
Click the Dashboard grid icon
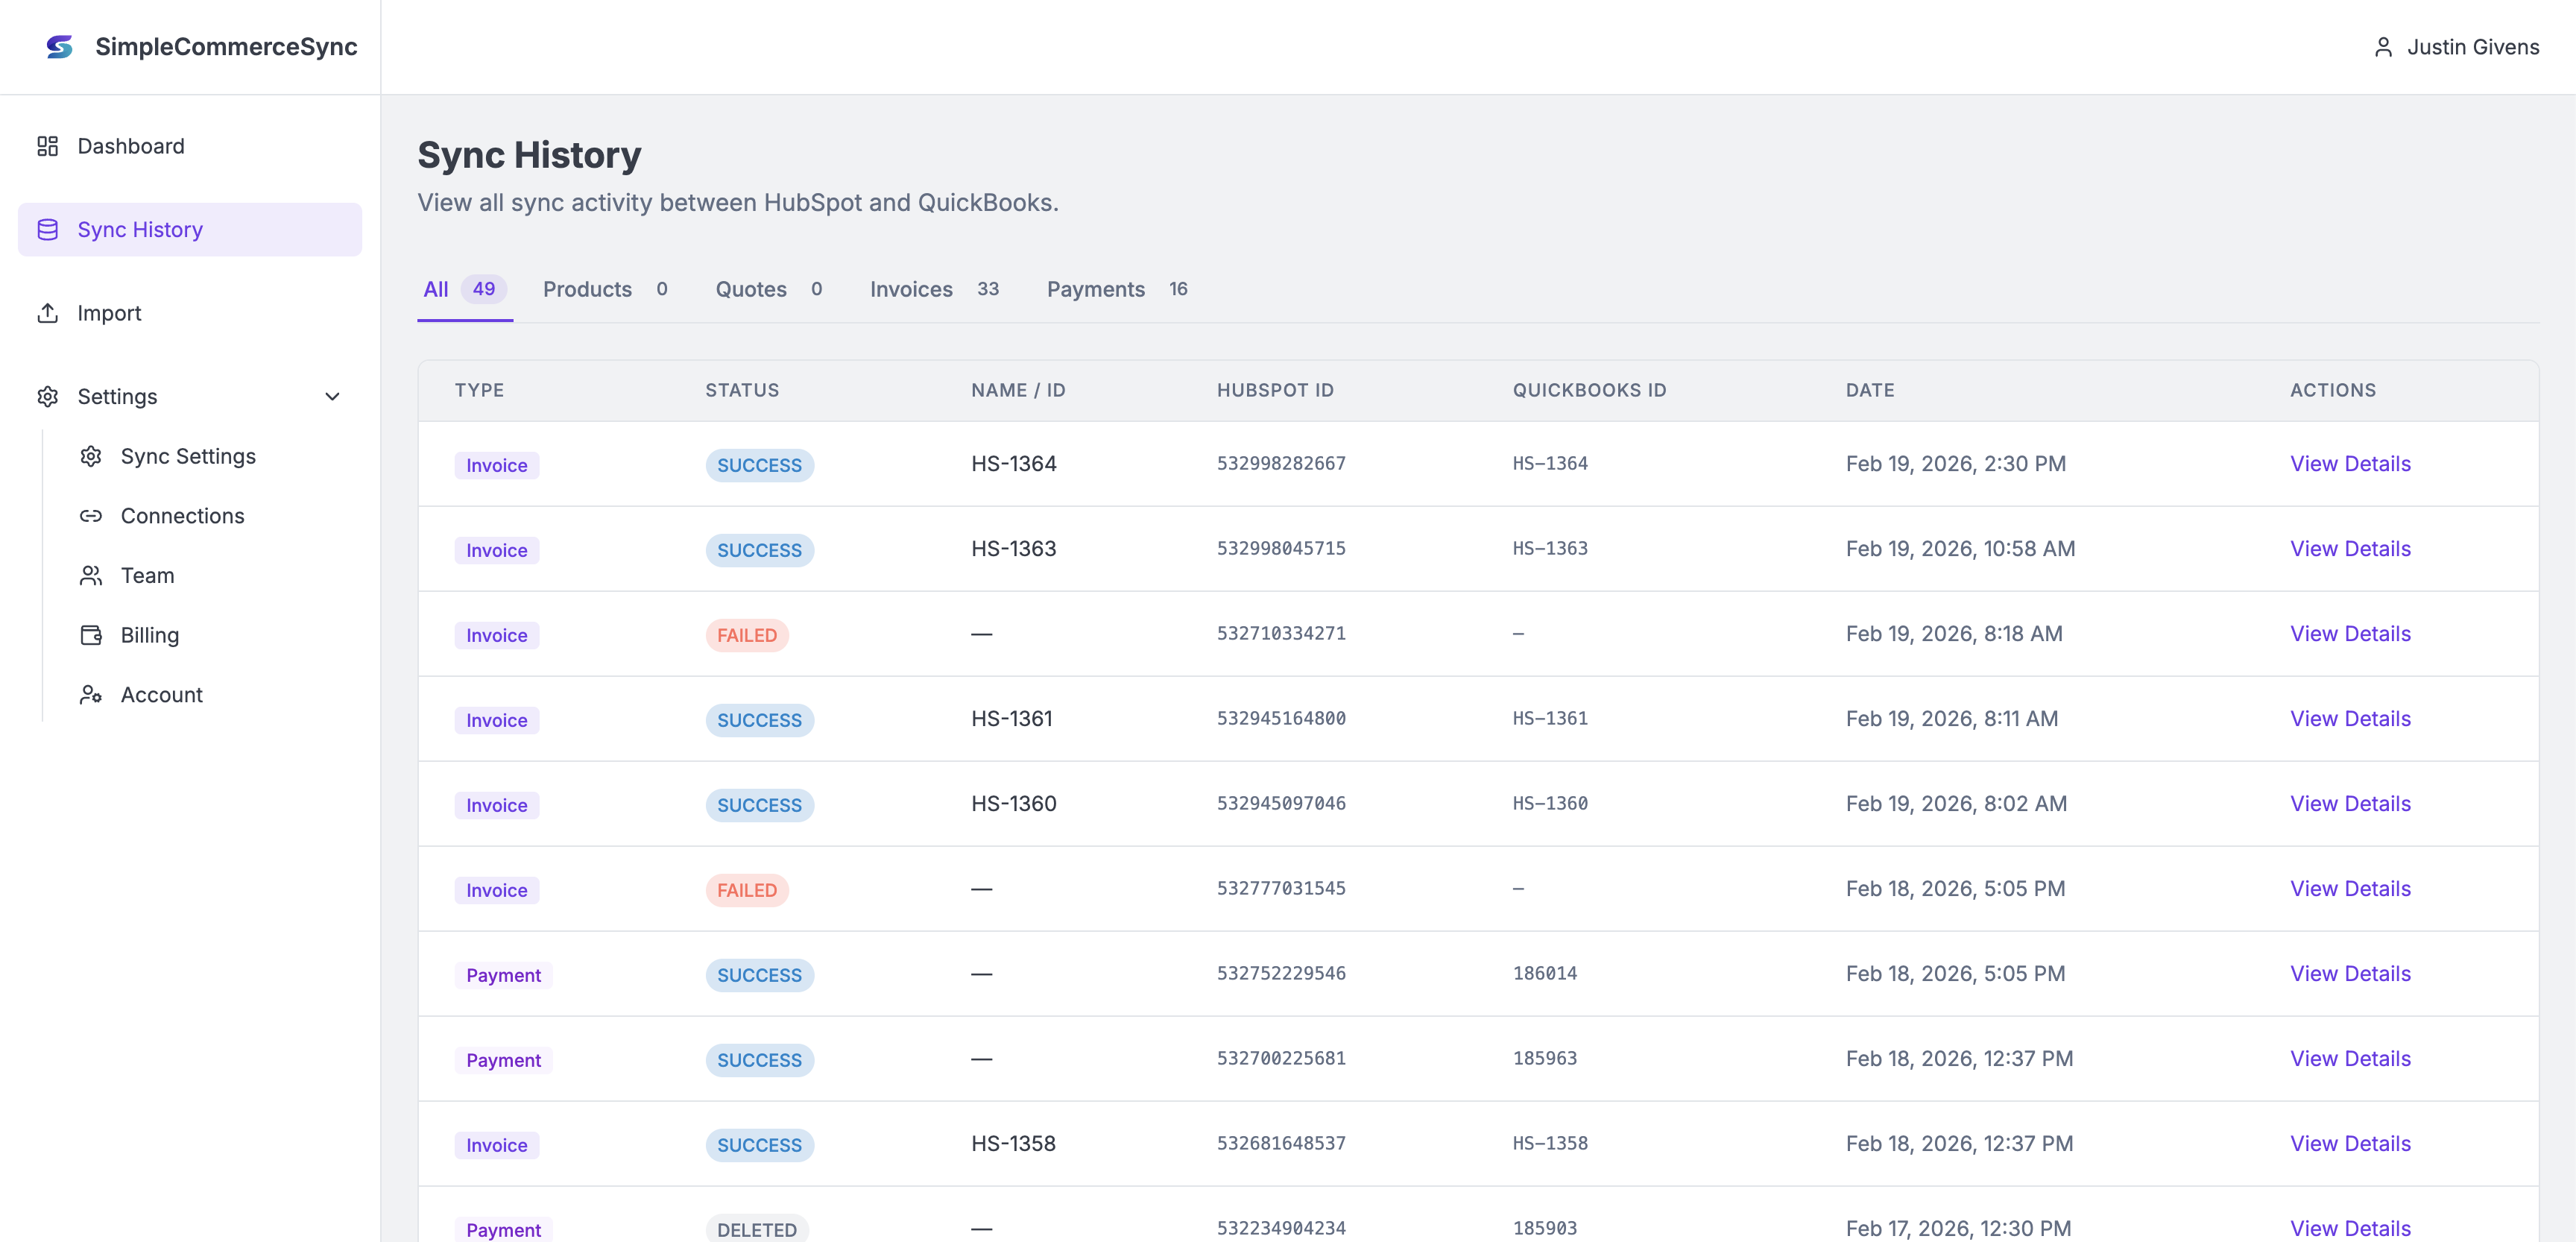(x=47, y=146)
